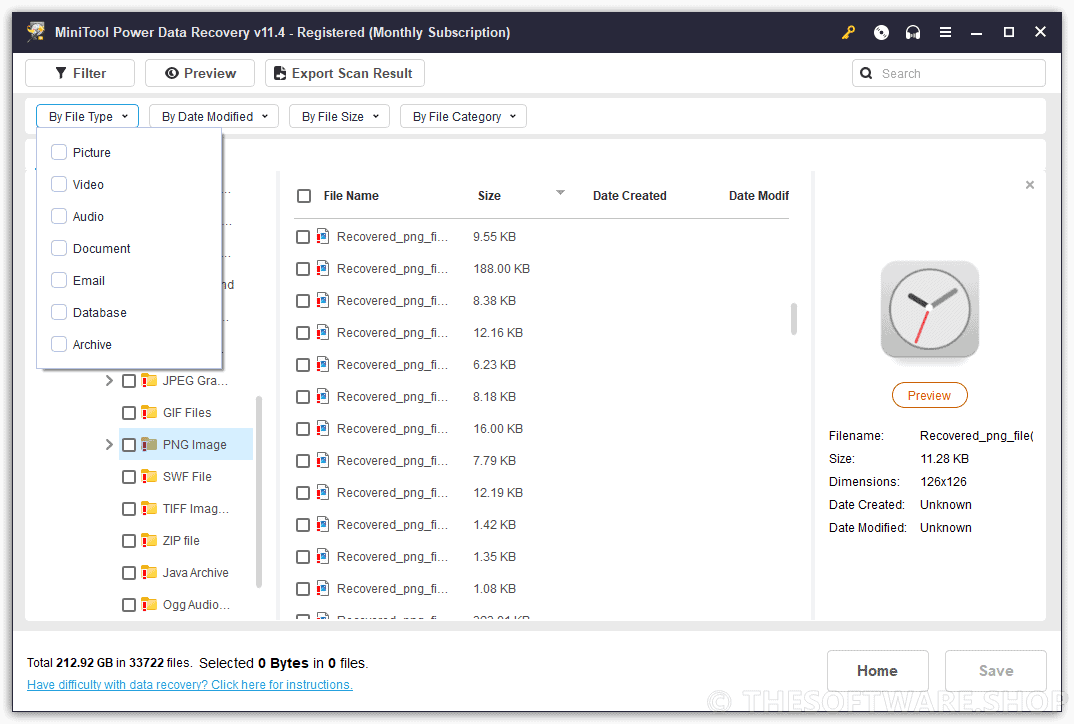Screen dimensions: 1074x724
Task: Sort by the File Name column header
Action: [x=351, y=196]
